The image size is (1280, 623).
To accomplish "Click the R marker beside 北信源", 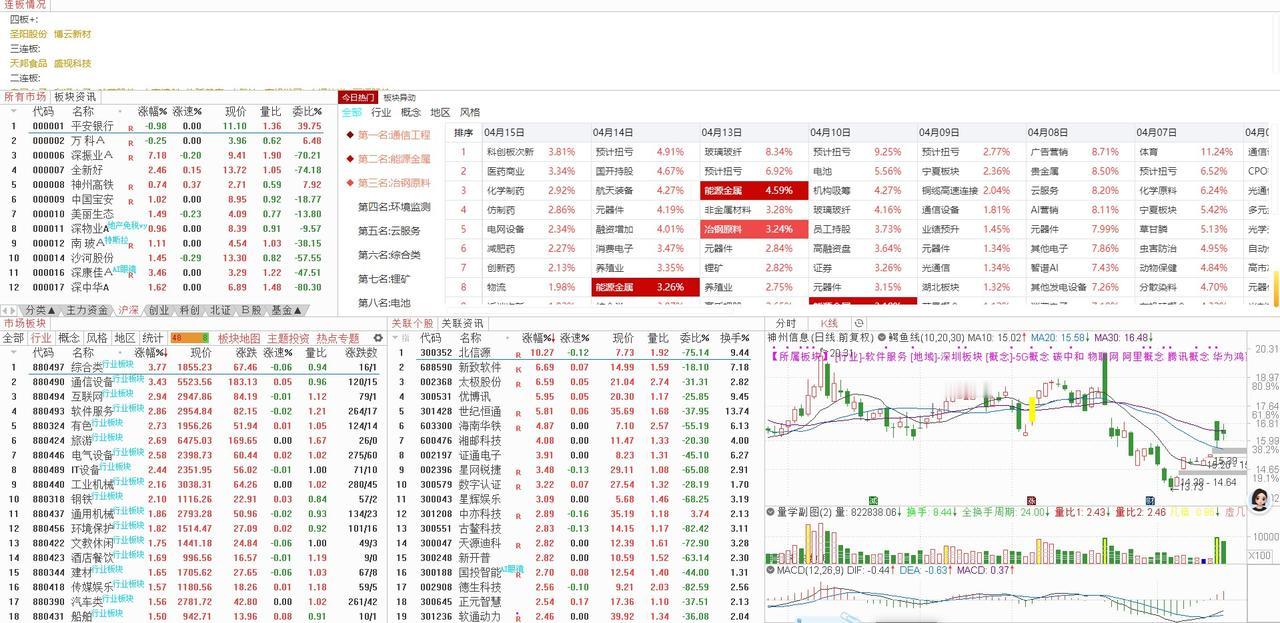I will [x=518, y=355].
